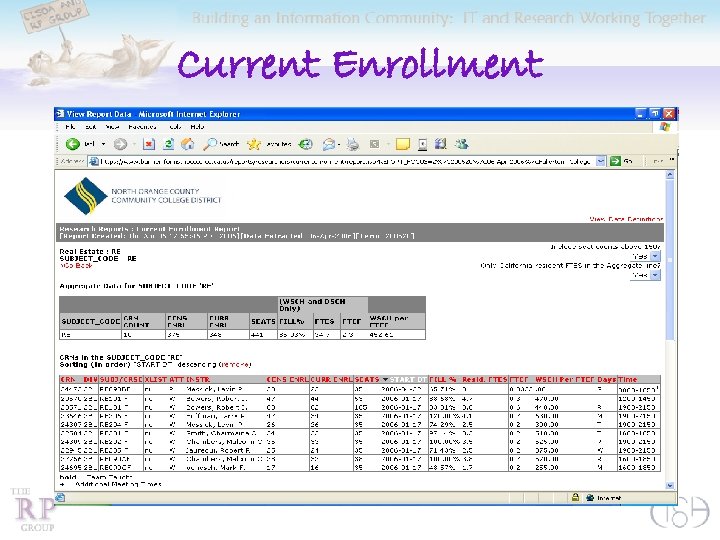
Task: Stop the page load with the Stop icon
Action: pos(148,144)
